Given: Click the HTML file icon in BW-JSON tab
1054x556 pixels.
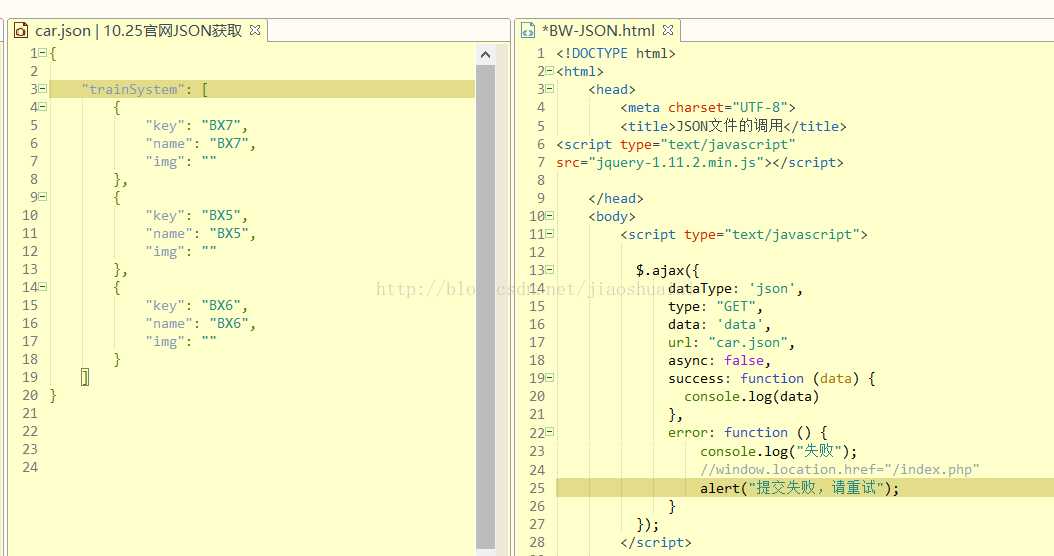Looking at the screenshot, I should (528, 31).
